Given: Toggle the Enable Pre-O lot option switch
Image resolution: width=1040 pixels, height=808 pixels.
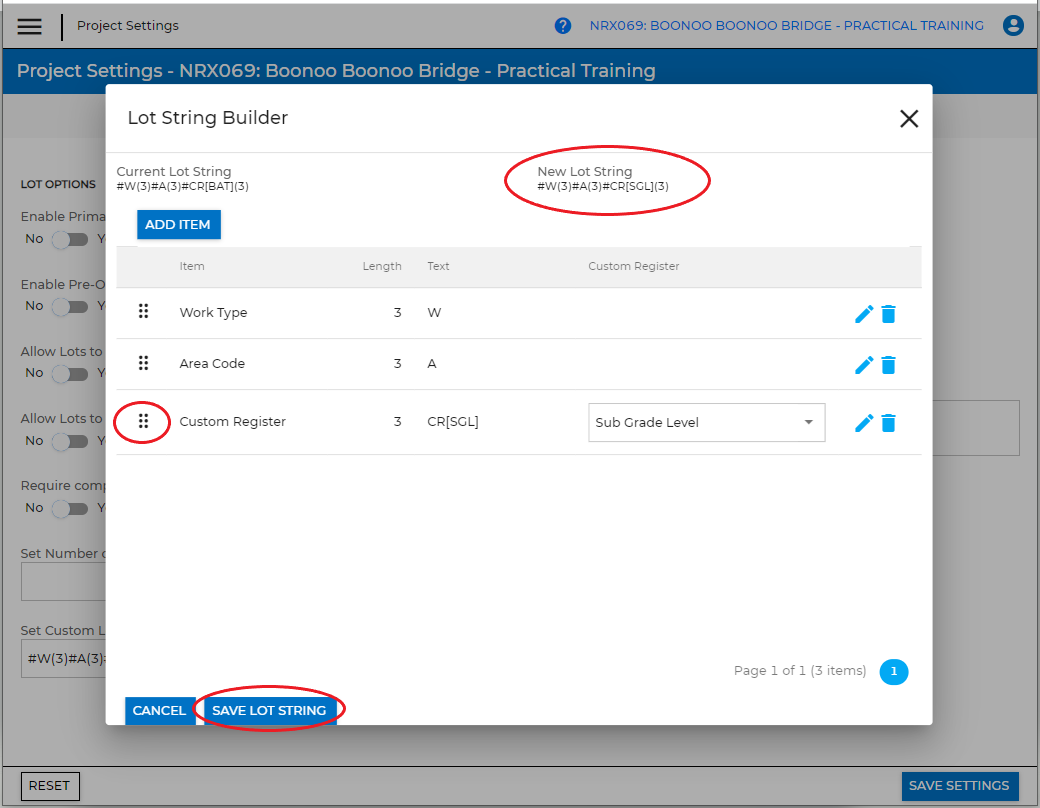Looking at the screenshot, I should click(x=69, y=307).
